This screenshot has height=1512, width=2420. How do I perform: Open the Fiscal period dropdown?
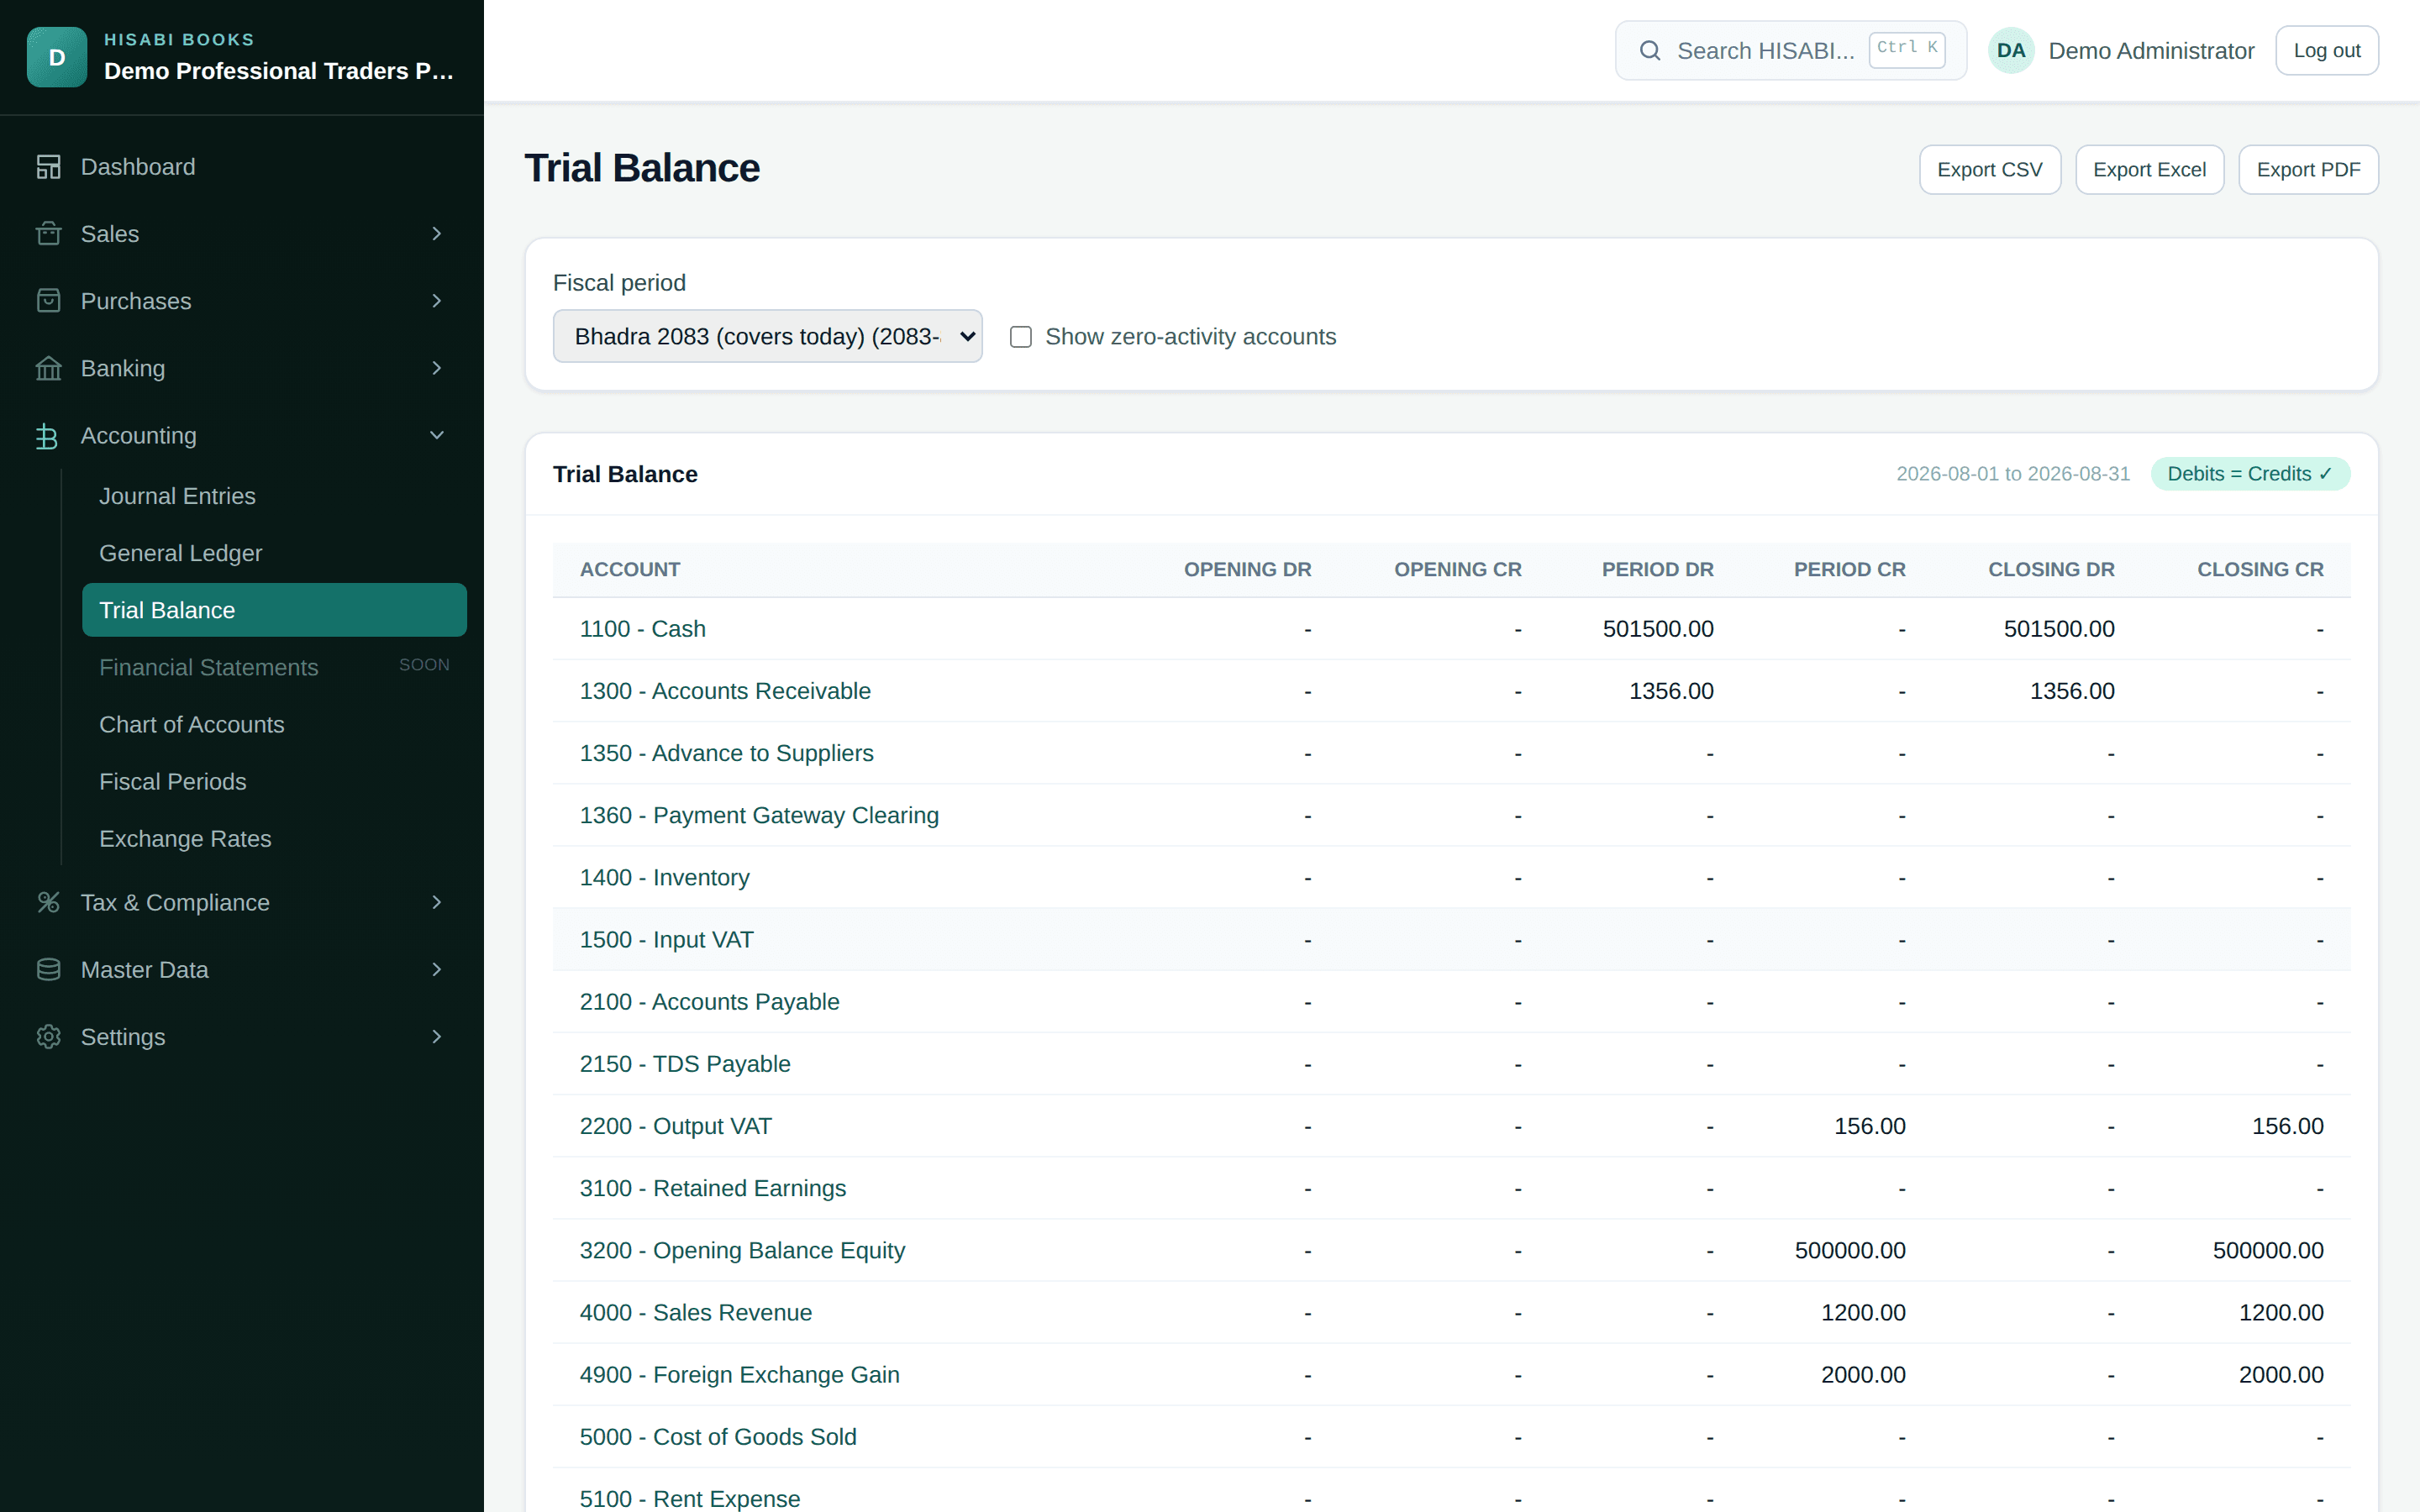(767, 336)
